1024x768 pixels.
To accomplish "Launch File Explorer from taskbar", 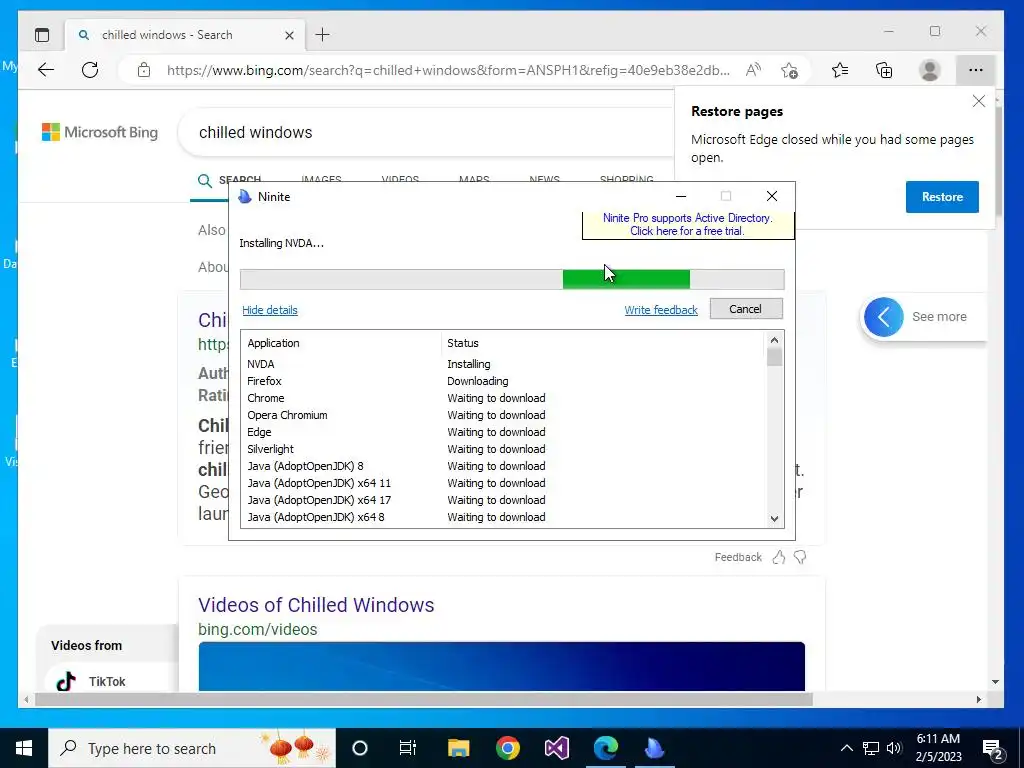I will coord(458,748).
